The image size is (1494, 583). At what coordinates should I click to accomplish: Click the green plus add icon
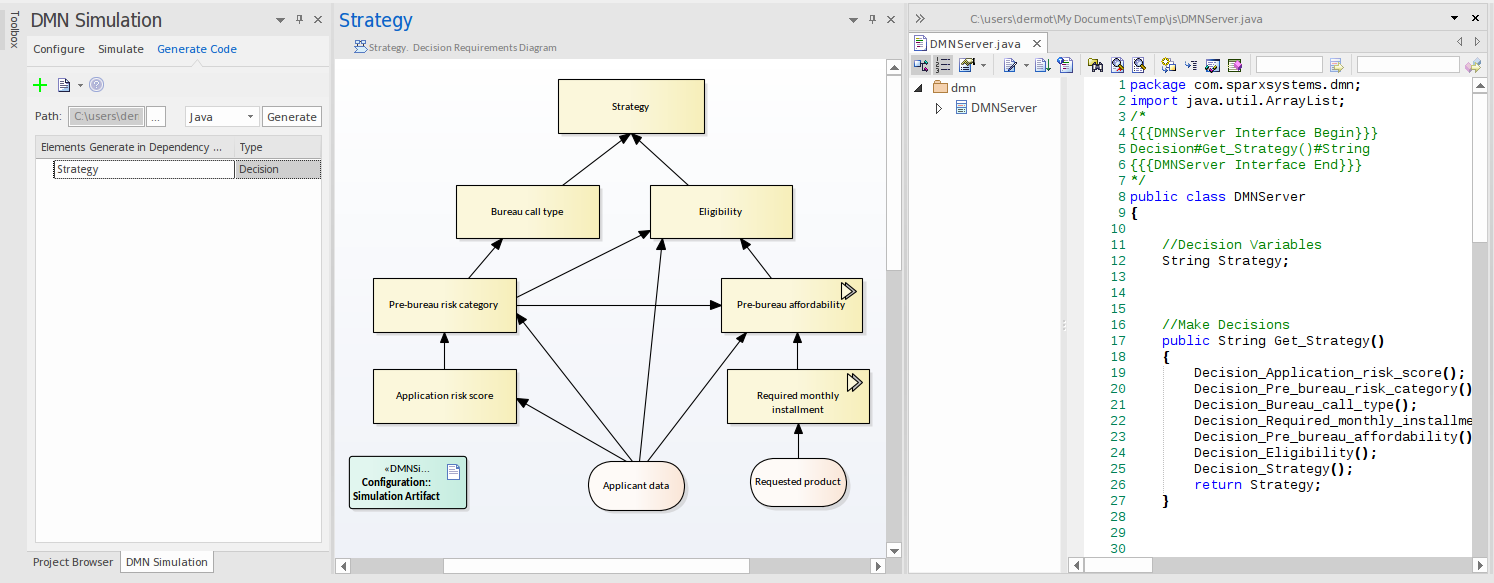coord(40,85)
